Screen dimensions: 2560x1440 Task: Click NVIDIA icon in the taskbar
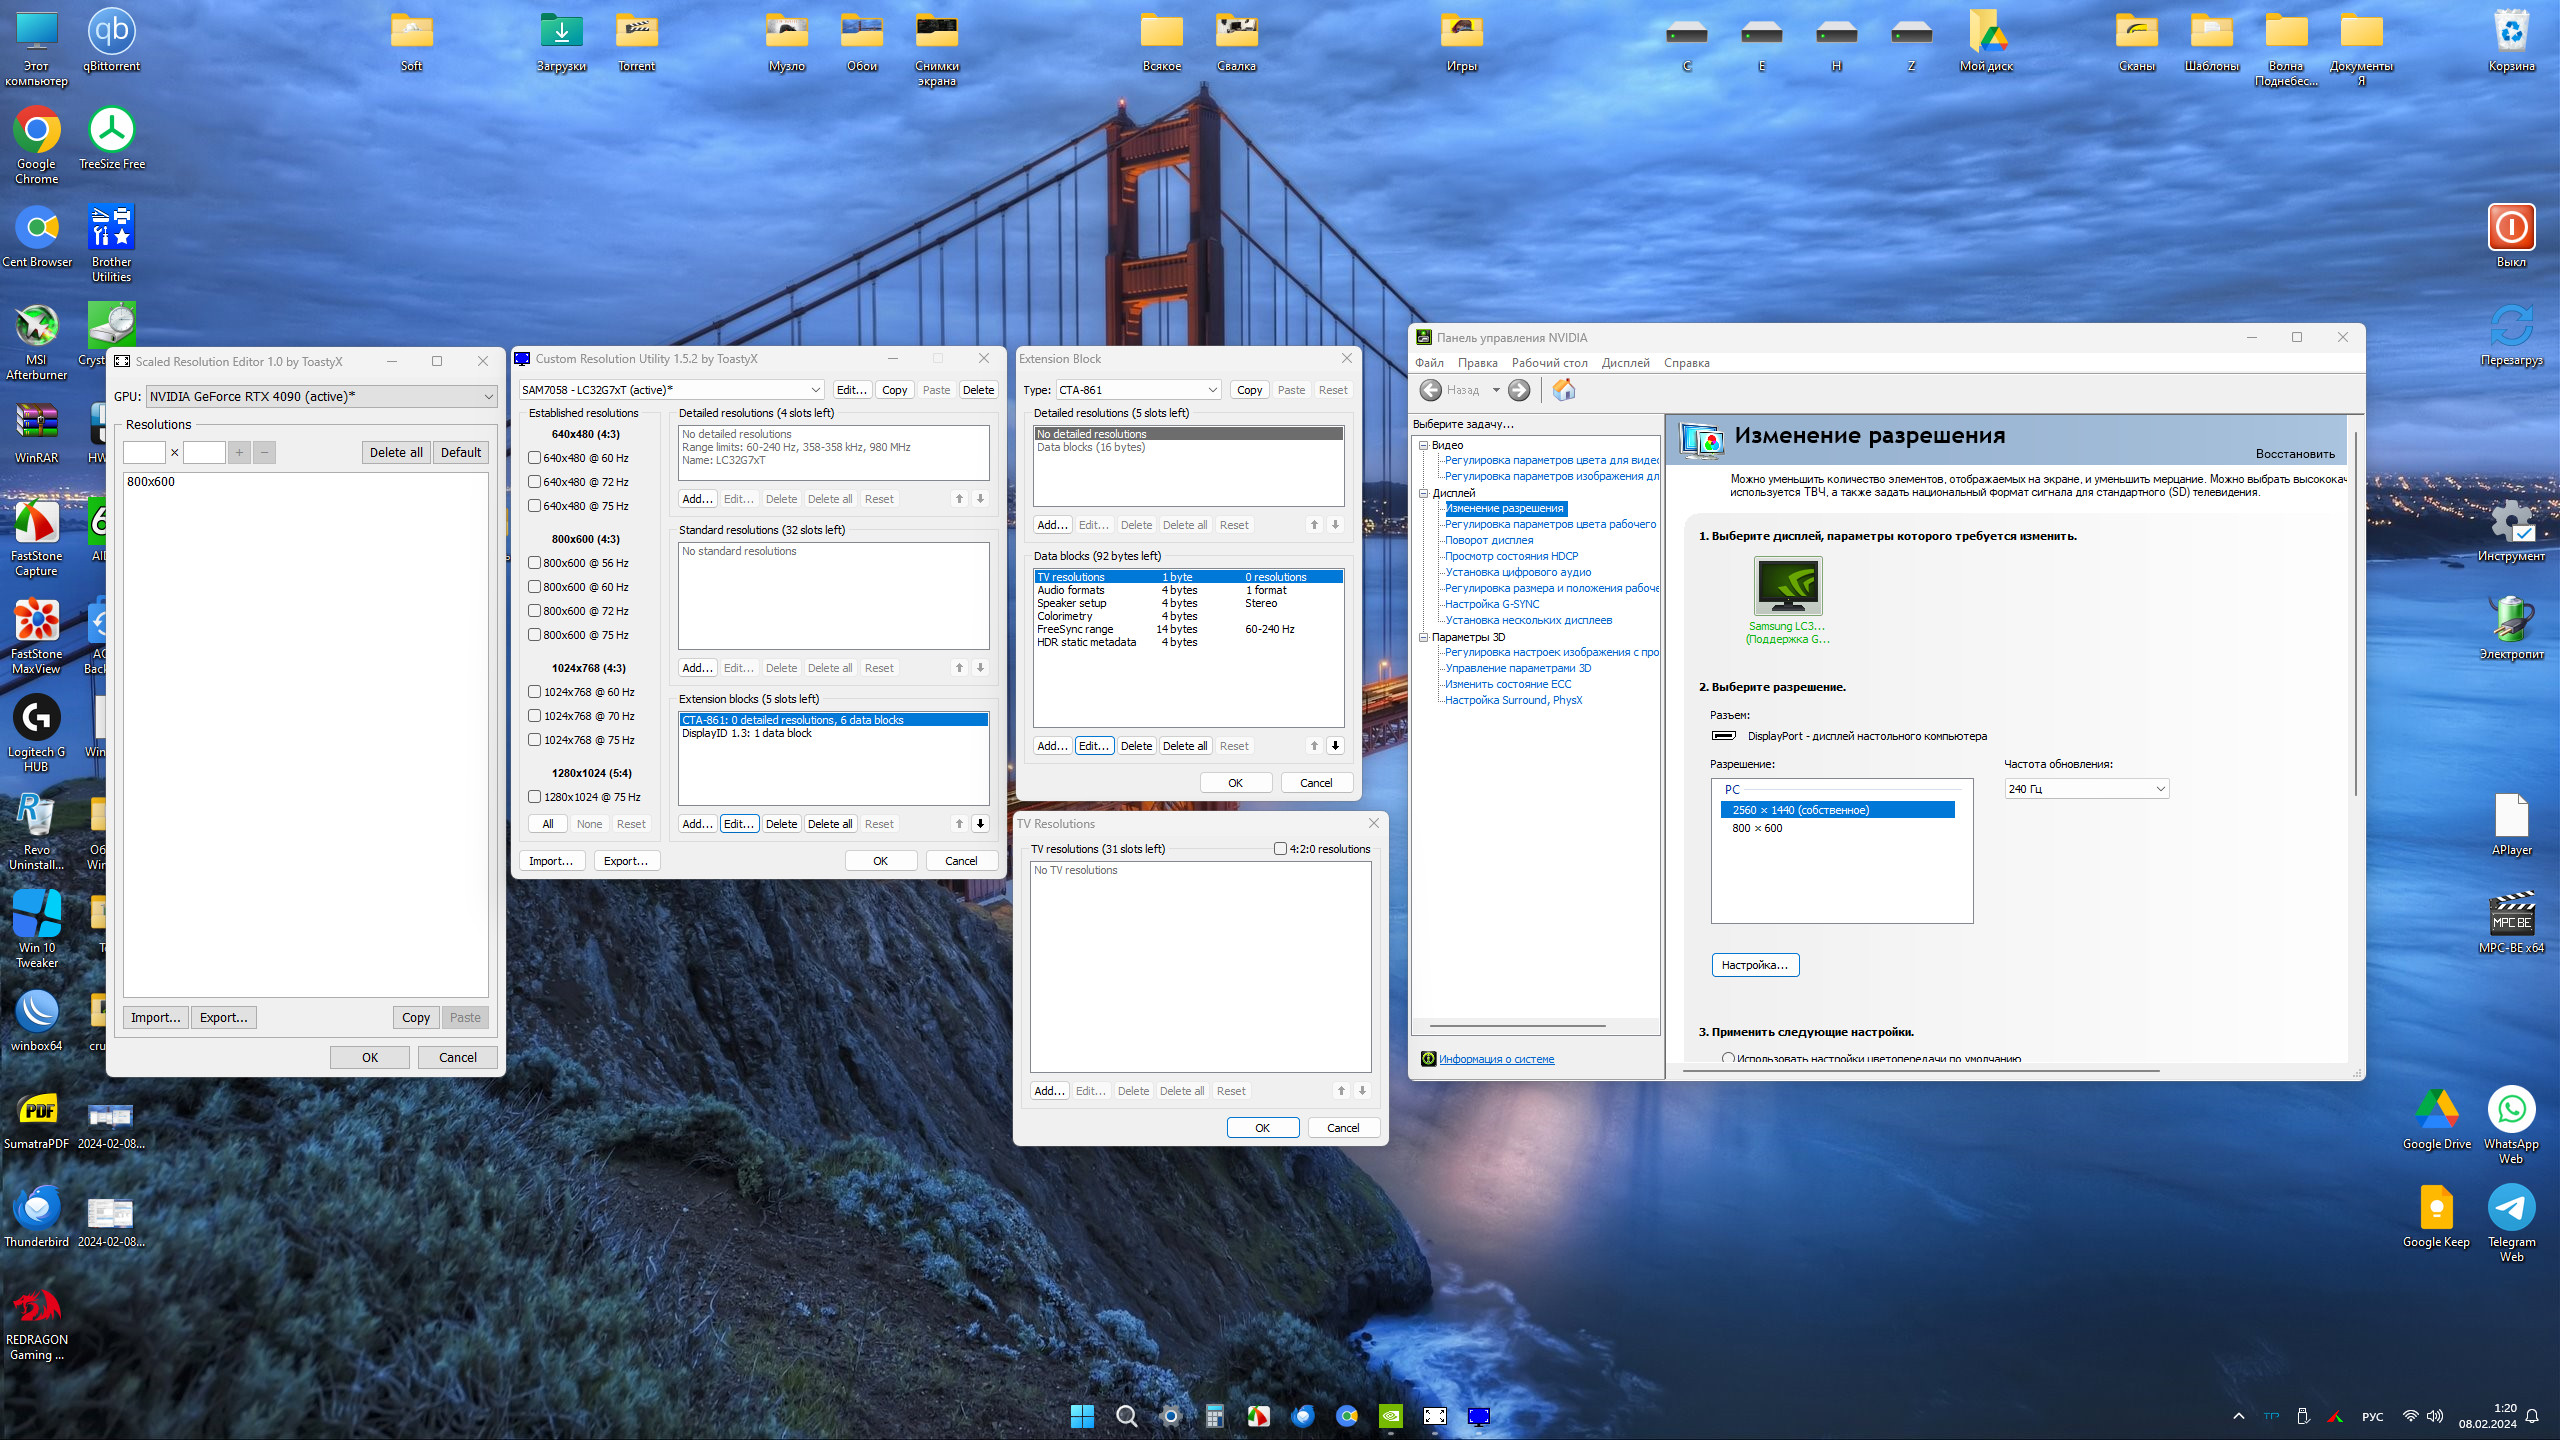(x=1390, y=1416)
